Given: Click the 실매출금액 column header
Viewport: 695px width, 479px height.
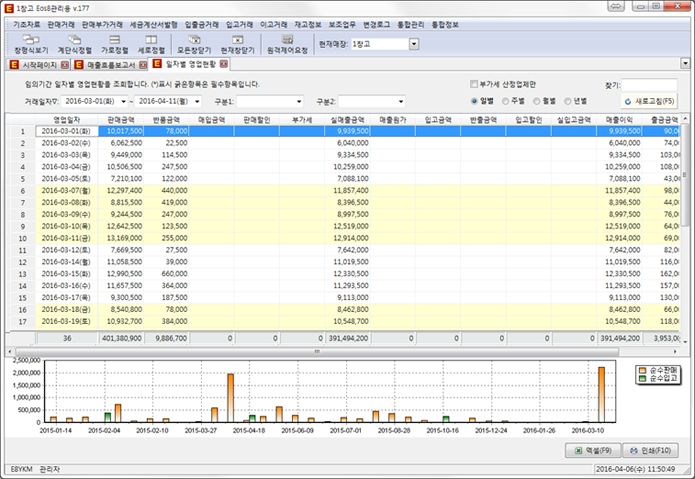Looking at the screenshot, I should coord(347,120).
